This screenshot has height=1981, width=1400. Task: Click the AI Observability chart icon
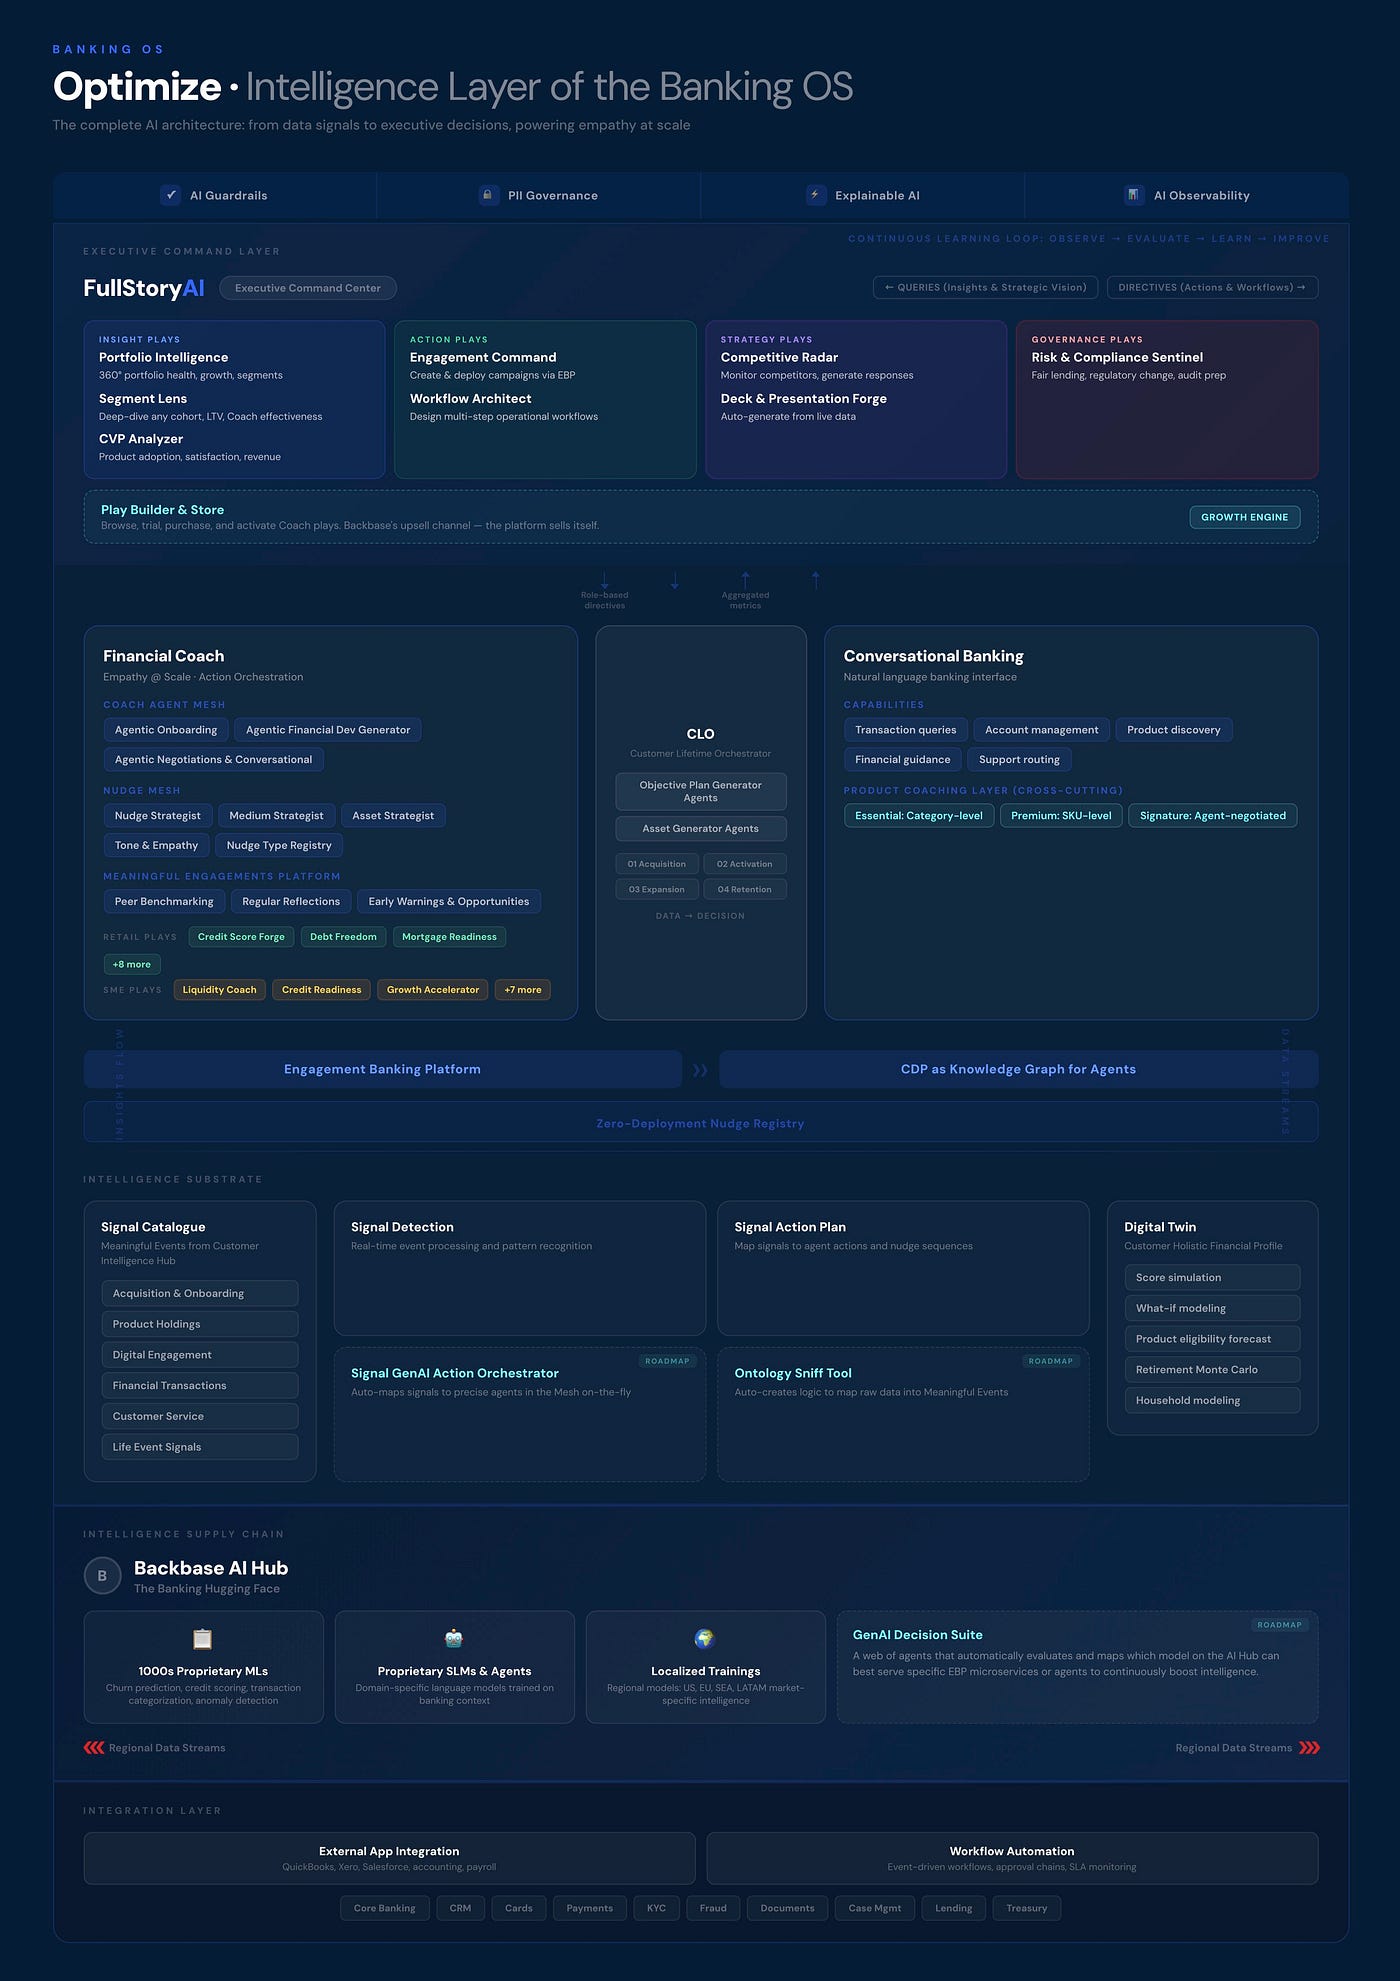point(1133,195)
